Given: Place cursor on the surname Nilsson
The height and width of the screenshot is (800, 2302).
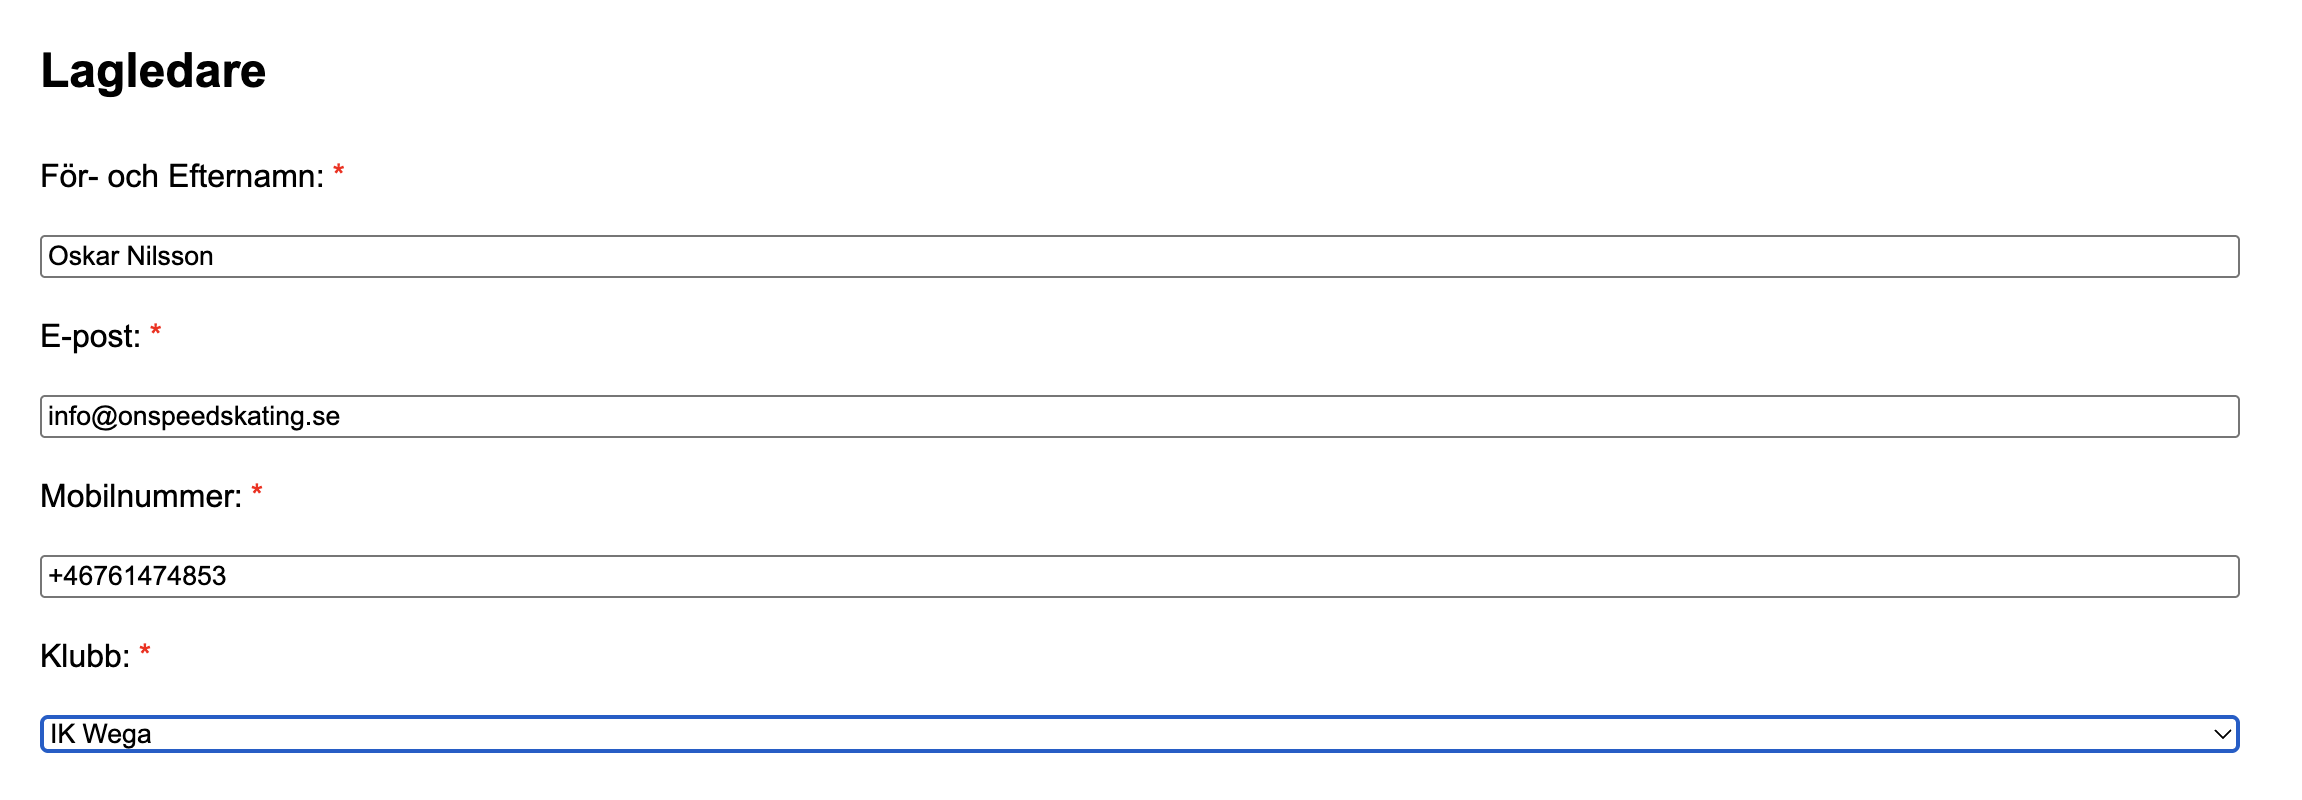Looking at the screenshot, I should pyautogui.click(x=170, y=257).
